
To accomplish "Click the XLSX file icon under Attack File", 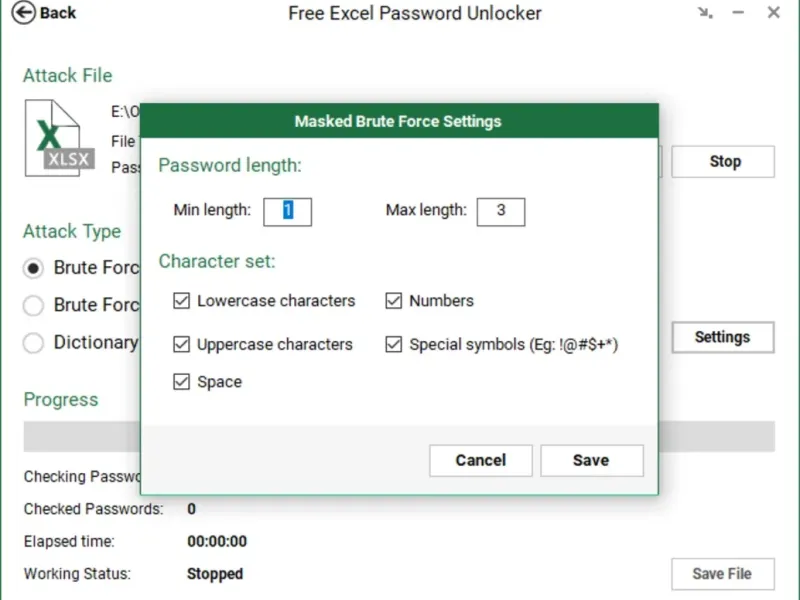I will (59, 138).
